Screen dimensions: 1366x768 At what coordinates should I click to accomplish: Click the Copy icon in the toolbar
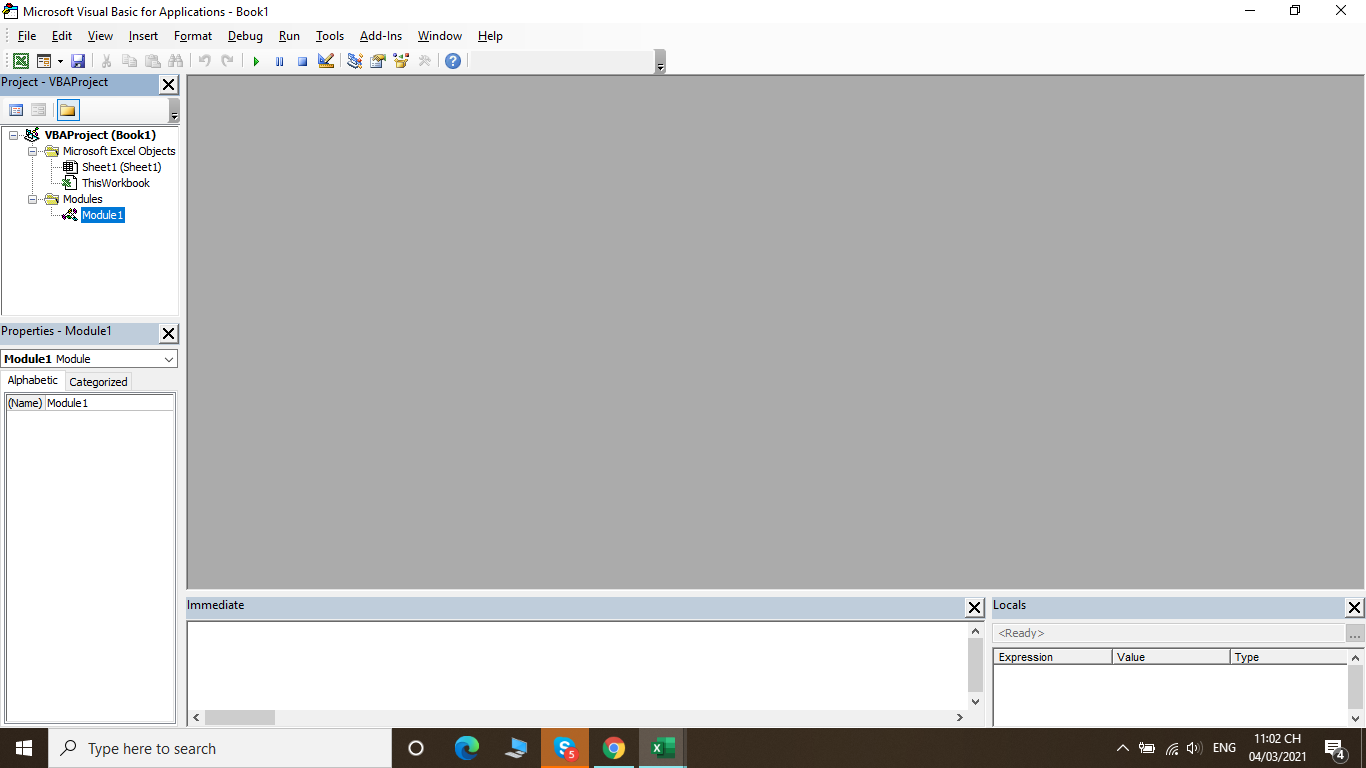pos(129,61)
